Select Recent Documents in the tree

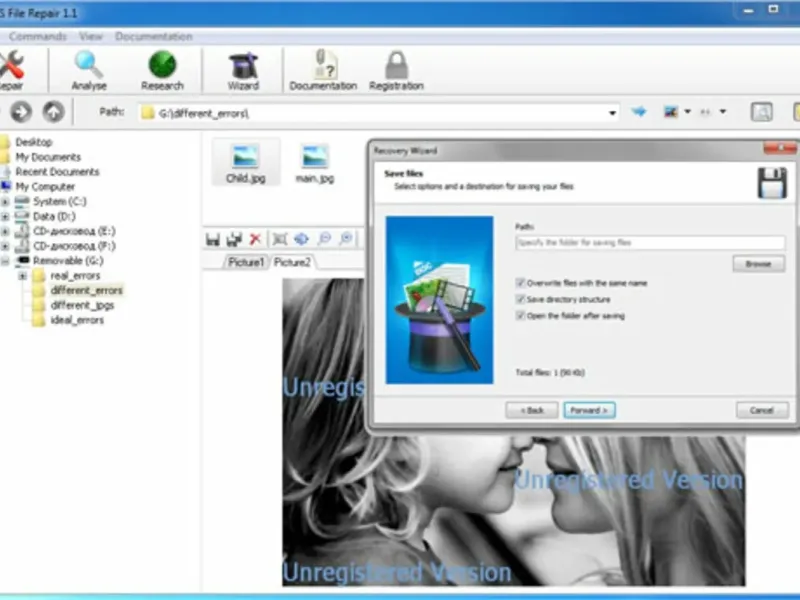57,171
